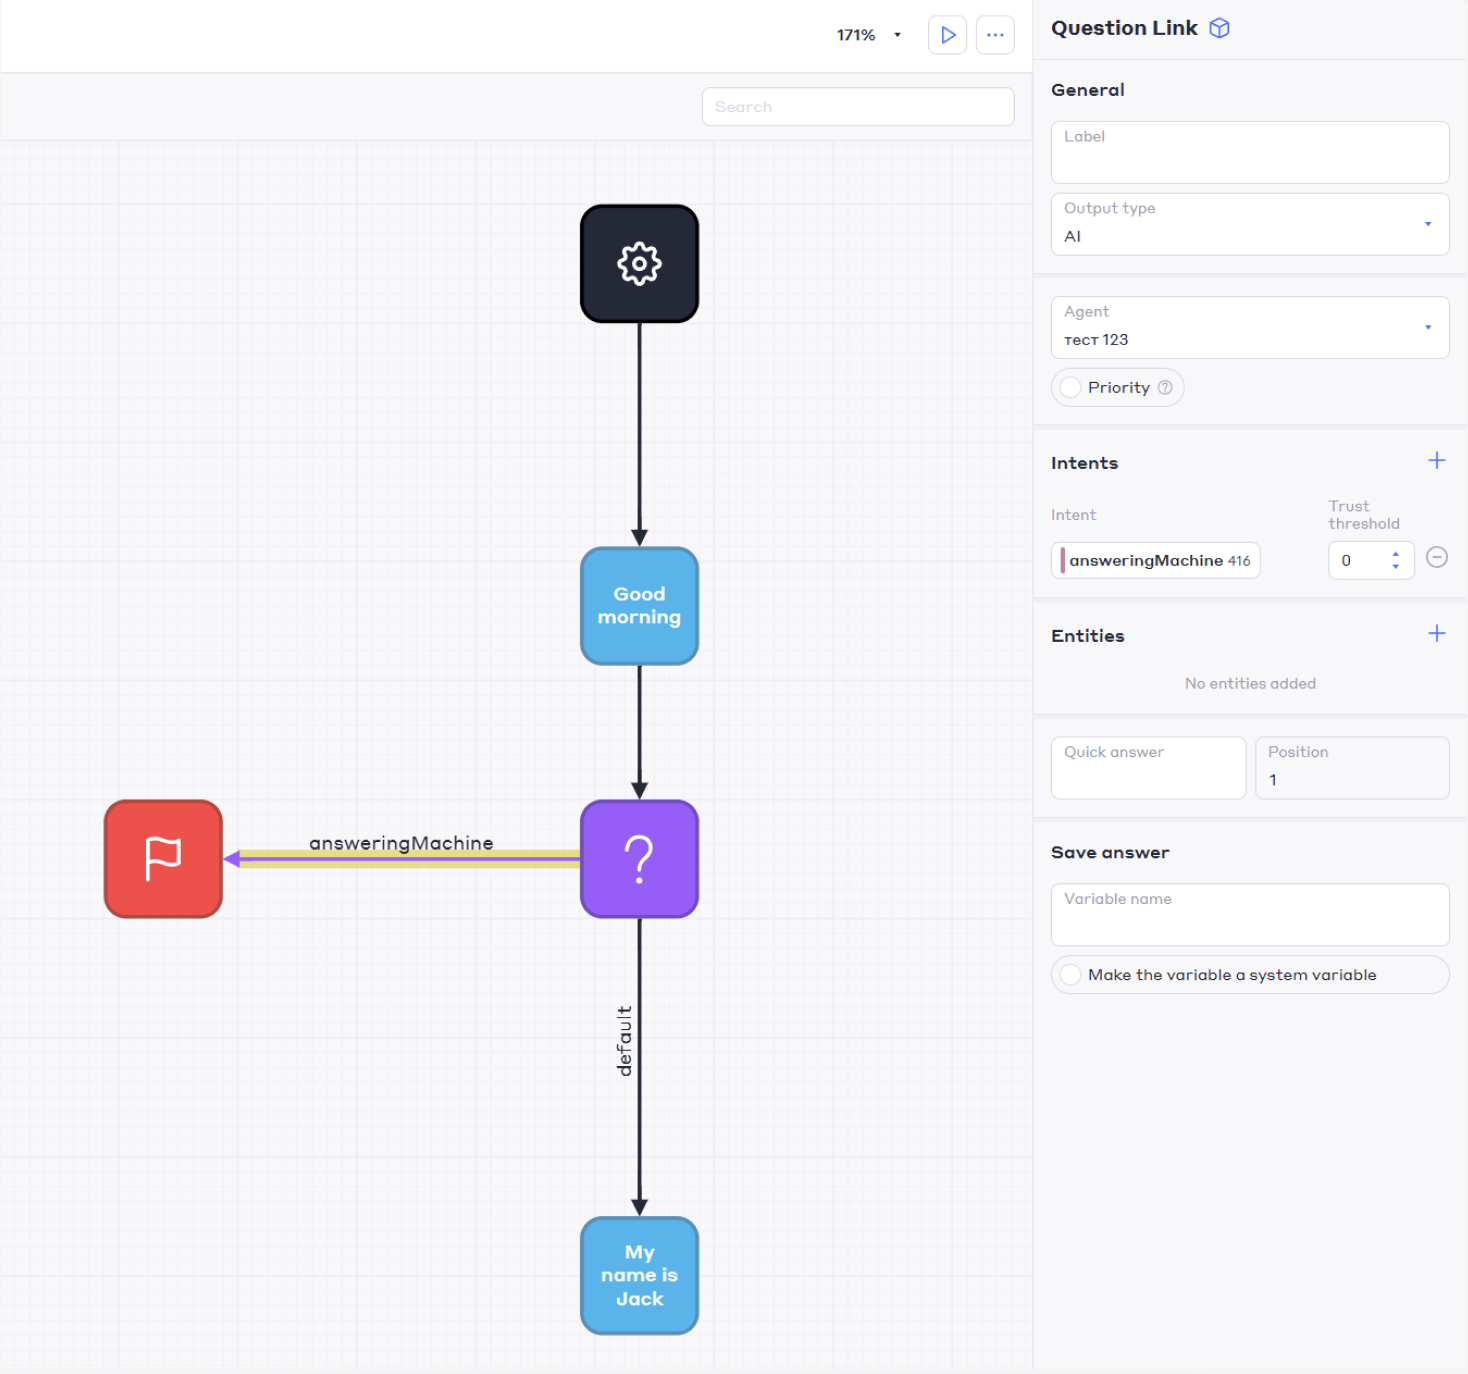The image size is (1468, 1374).
Task: Add a new entity with plus icon
Action: point(1436,634)
